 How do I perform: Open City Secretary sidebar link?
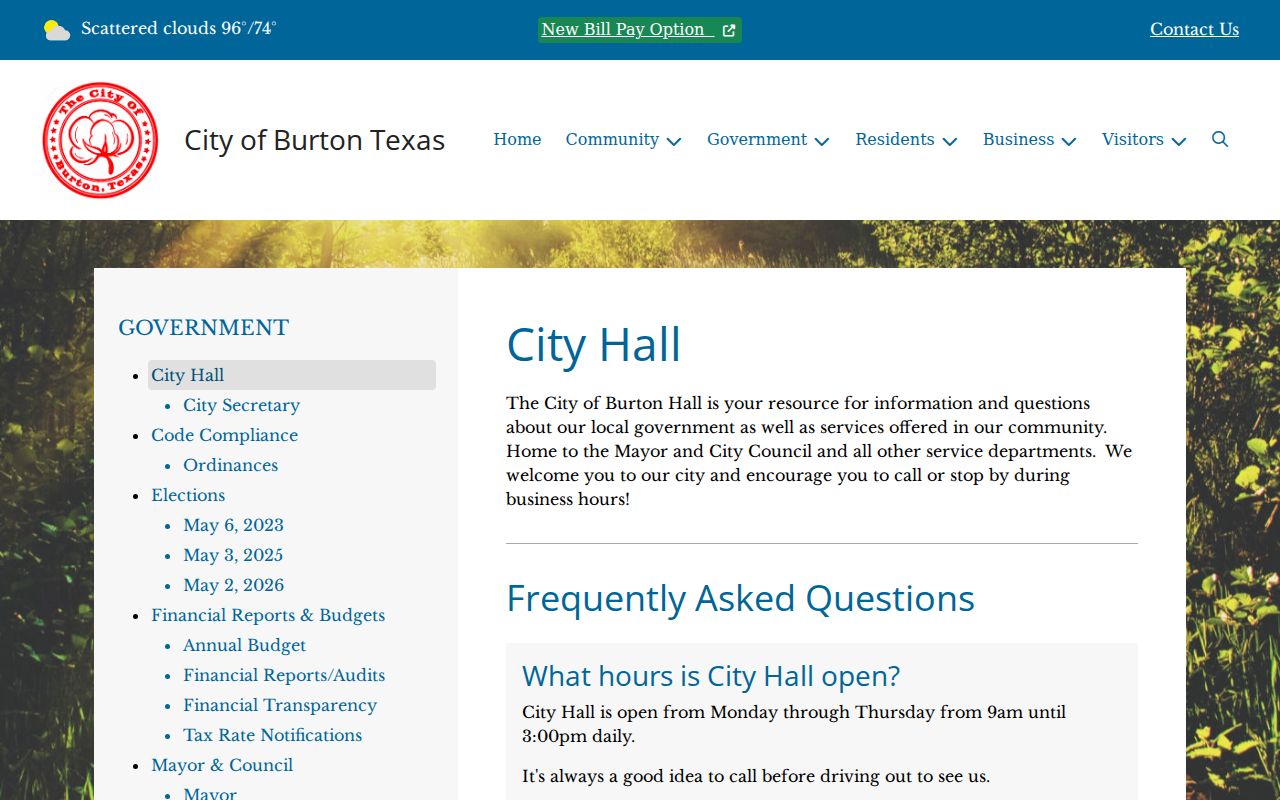coord(241,405)
